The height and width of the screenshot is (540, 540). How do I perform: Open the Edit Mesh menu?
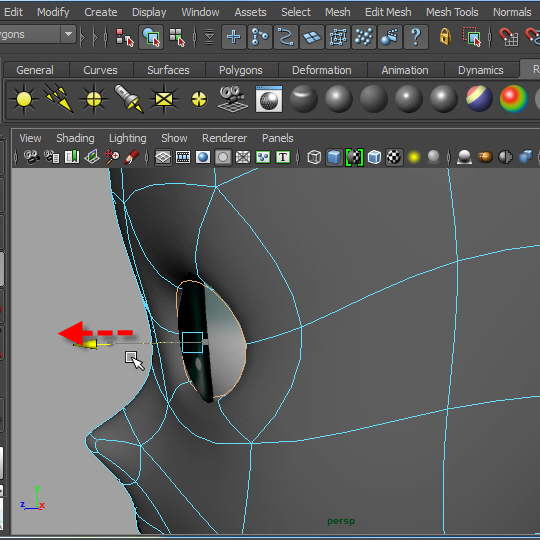(x=388, y=12)
